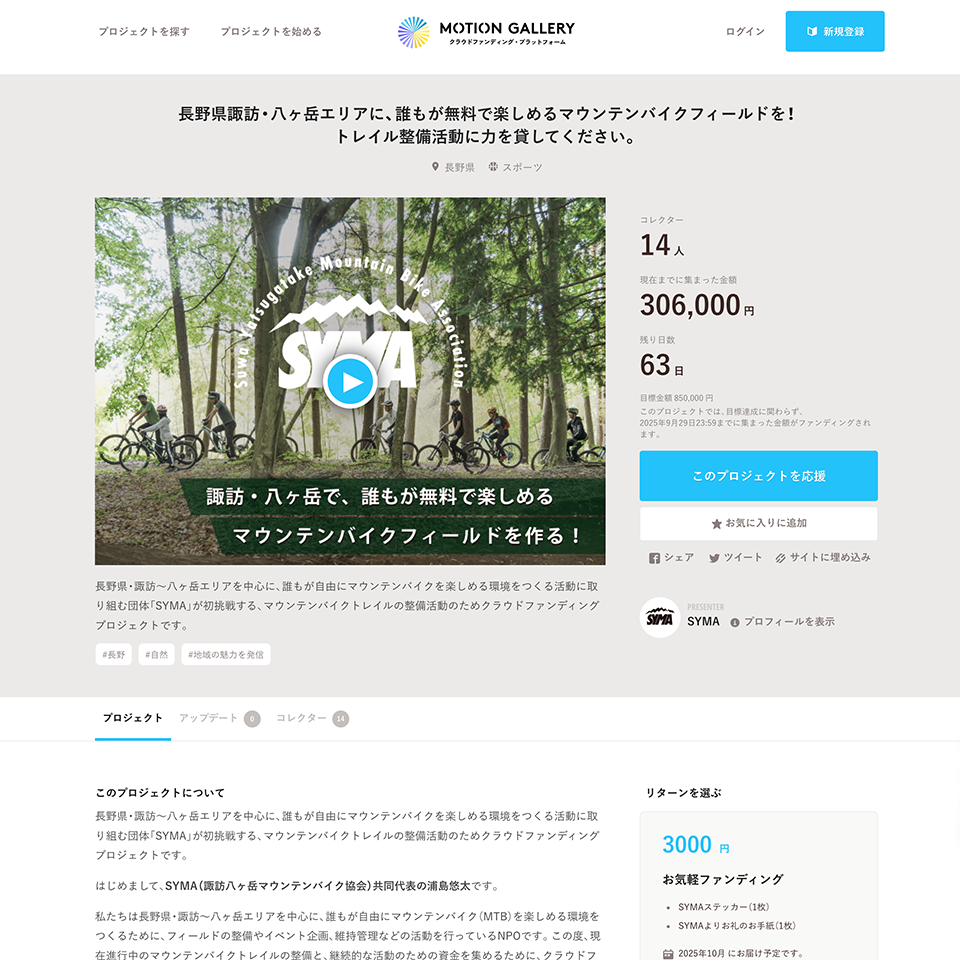Click the Motion Gallery logo
This screenshot has height=960, width=960.
pyautogui.click(x=486, y=32)
